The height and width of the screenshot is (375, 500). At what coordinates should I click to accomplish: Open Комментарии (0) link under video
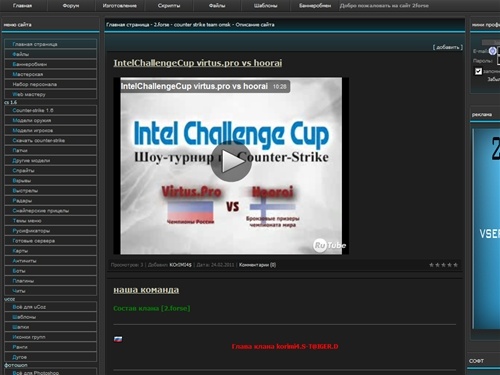point(257,265)
